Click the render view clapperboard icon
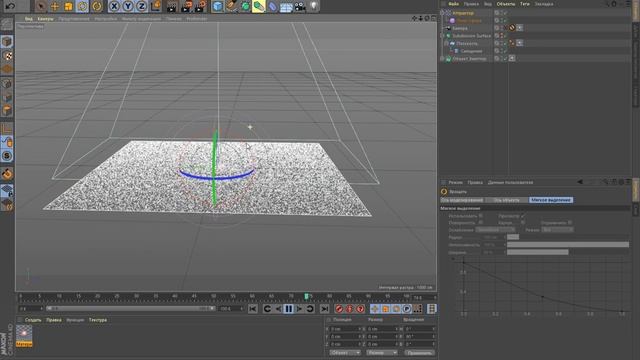 click(x=172, y=6)
